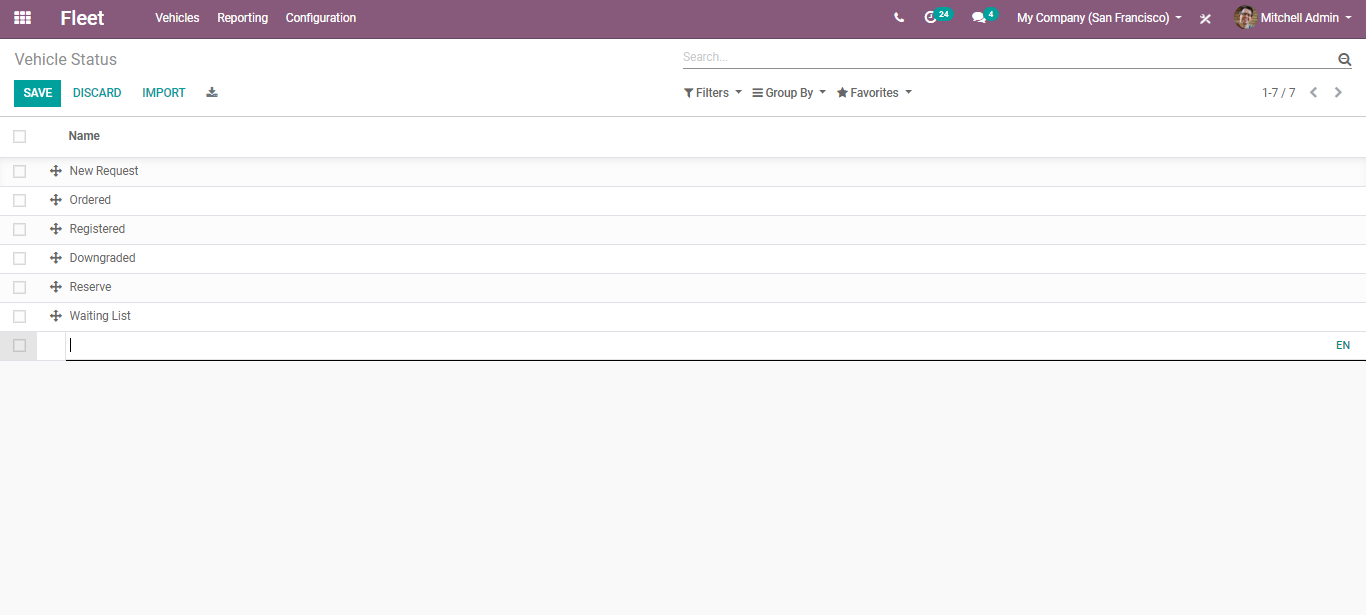The height and width of the screenshot is (615, 1366).
Task: Check the New Request row checkbox
Action: pyautogui.click(x=19, y=171)
